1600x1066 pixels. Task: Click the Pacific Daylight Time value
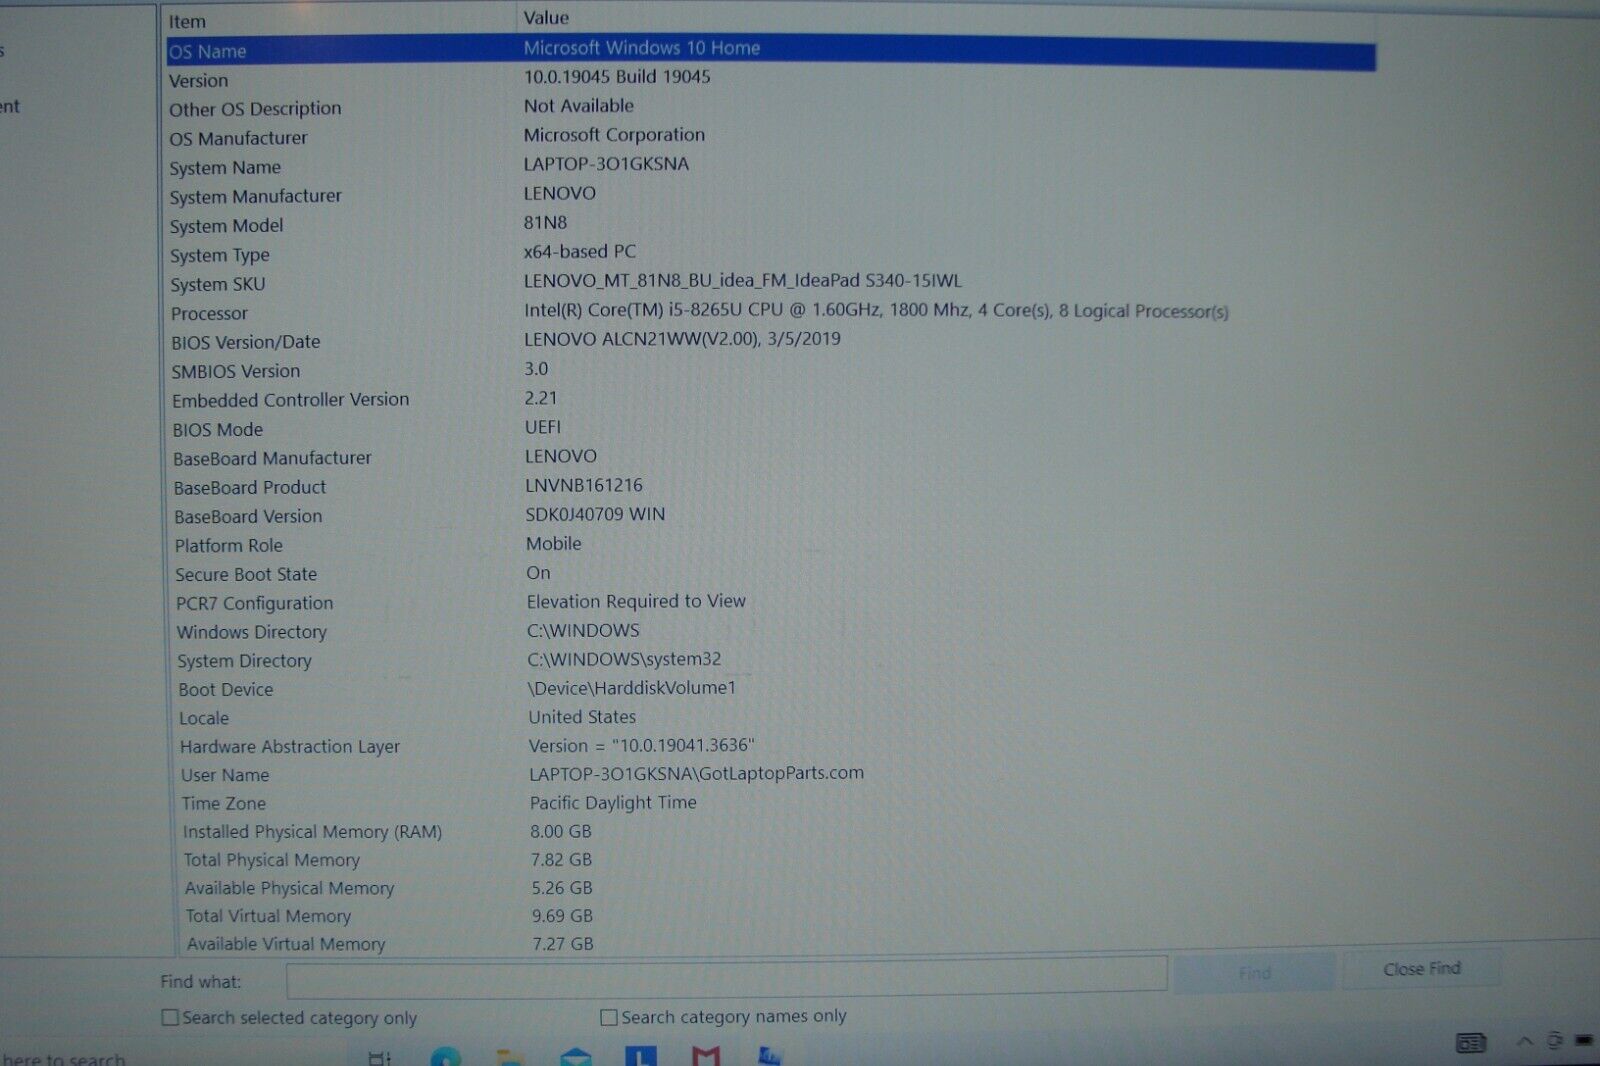tap(613, 803)
